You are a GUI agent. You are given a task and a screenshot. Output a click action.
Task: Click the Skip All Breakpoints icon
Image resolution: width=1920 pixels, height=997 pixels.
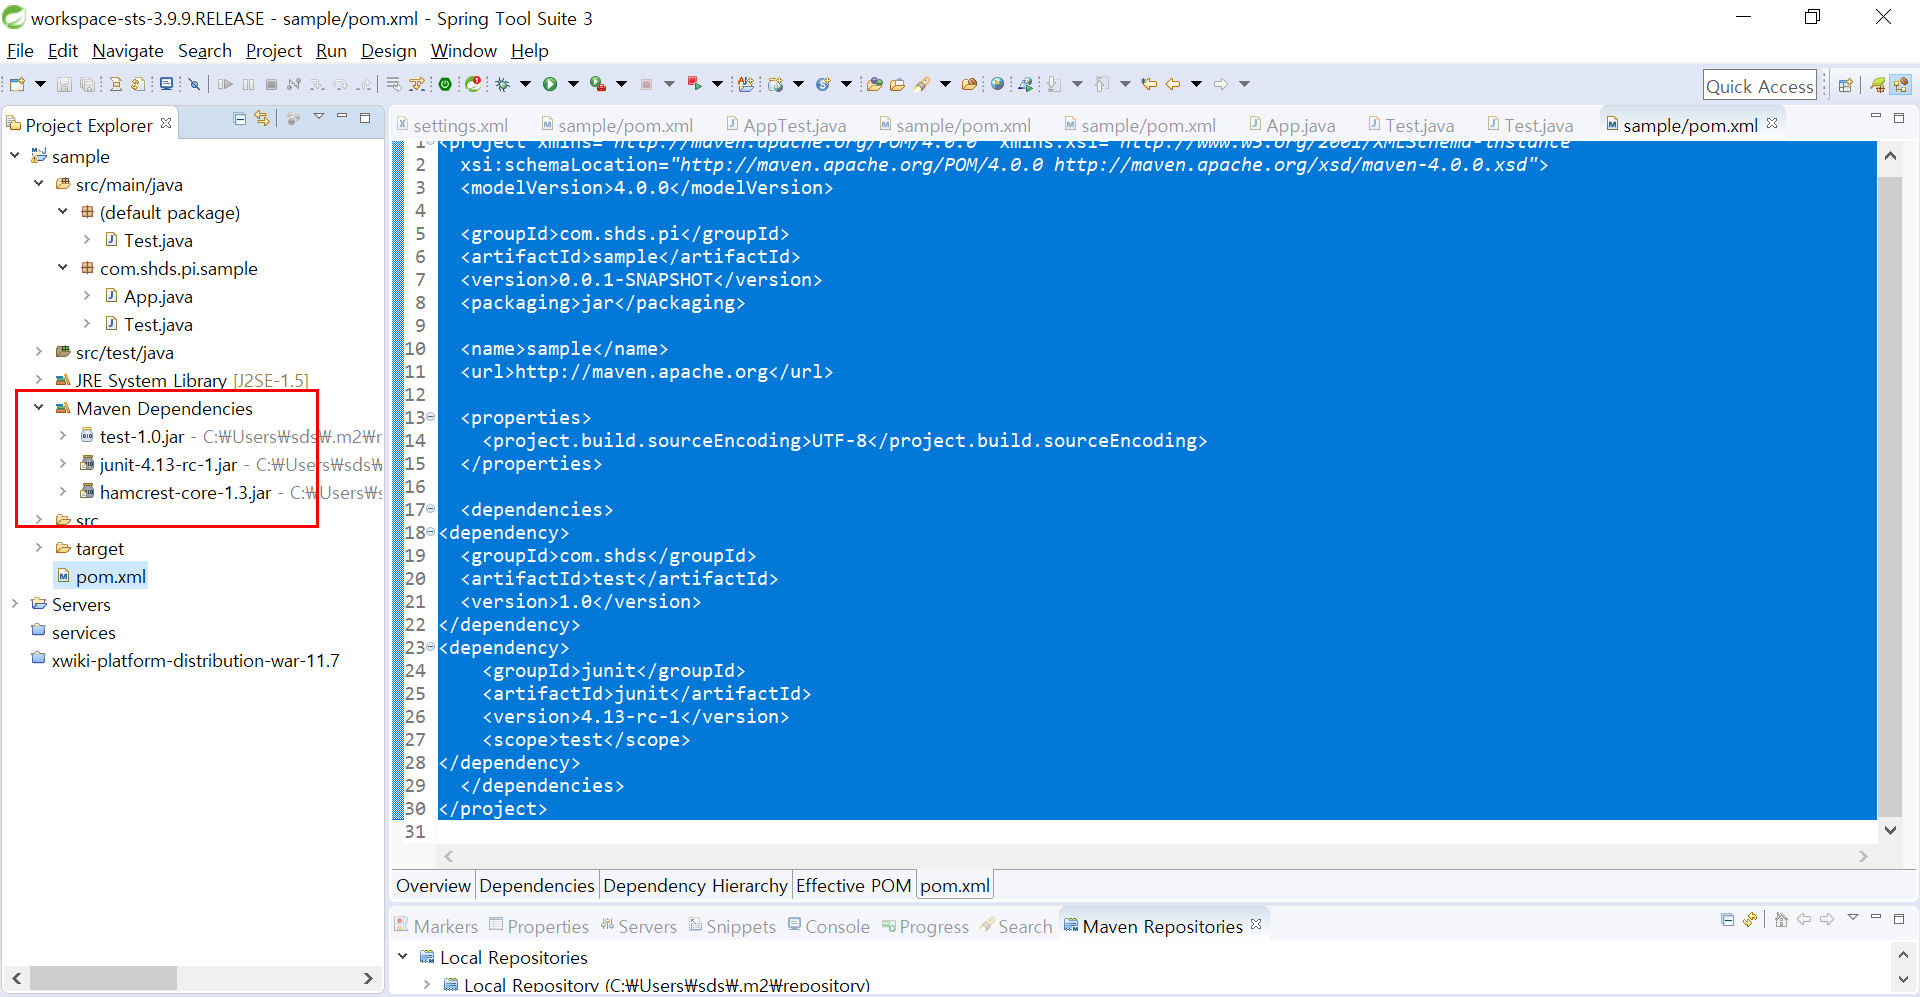pyautogui.click(x=194, y=84)
